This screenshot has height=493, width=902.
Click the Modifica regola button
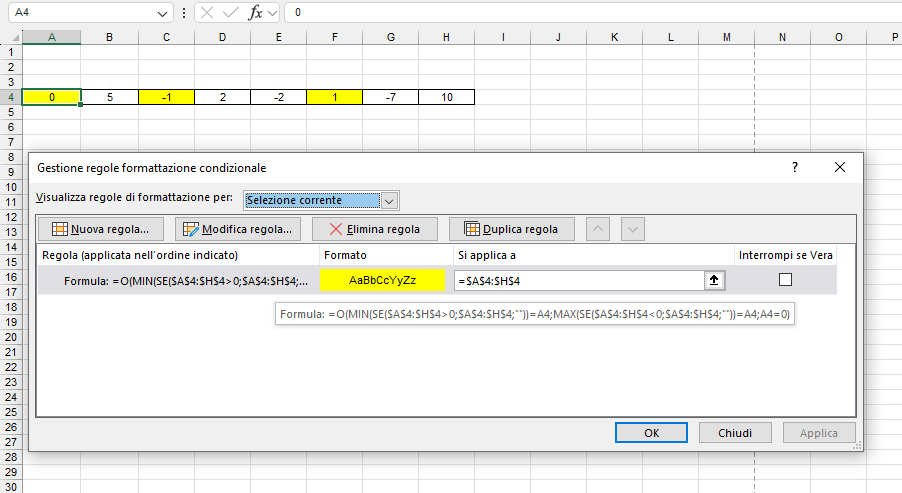pos(238,229)
